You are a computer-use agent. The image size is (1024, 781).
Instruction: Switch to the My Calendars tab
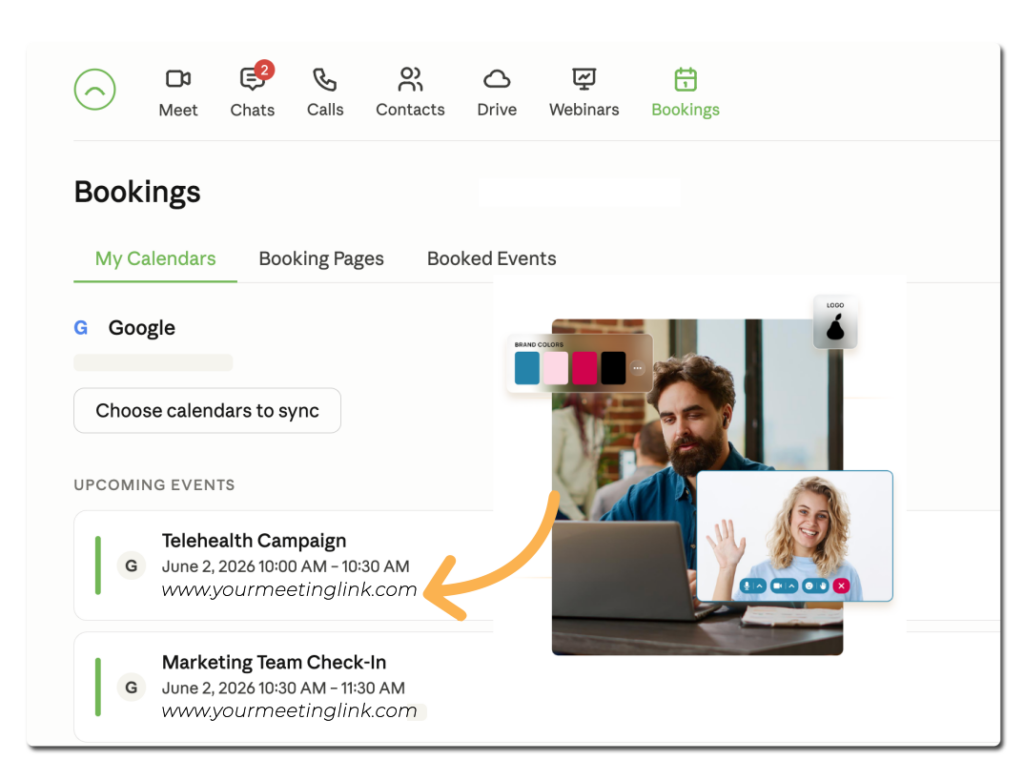[x=155, y=259]
